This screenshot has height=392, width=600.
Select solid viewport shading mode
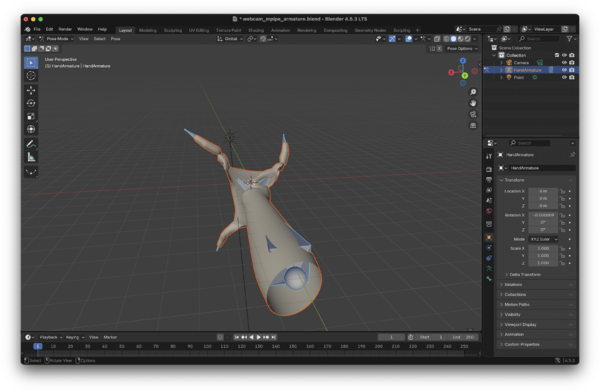(x=453, y=39)
